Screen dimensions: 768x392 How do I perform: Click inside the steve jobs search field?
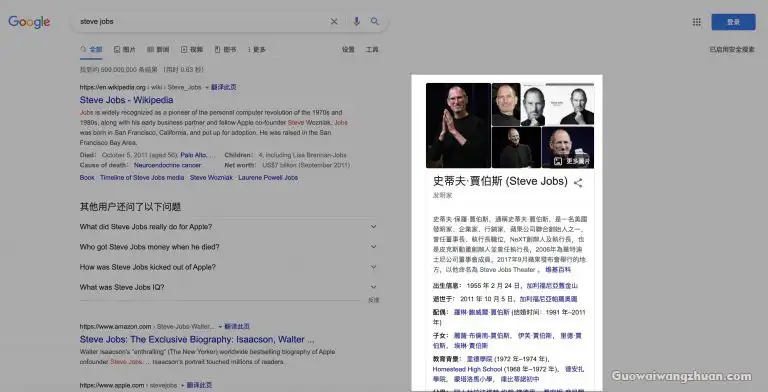201,22
